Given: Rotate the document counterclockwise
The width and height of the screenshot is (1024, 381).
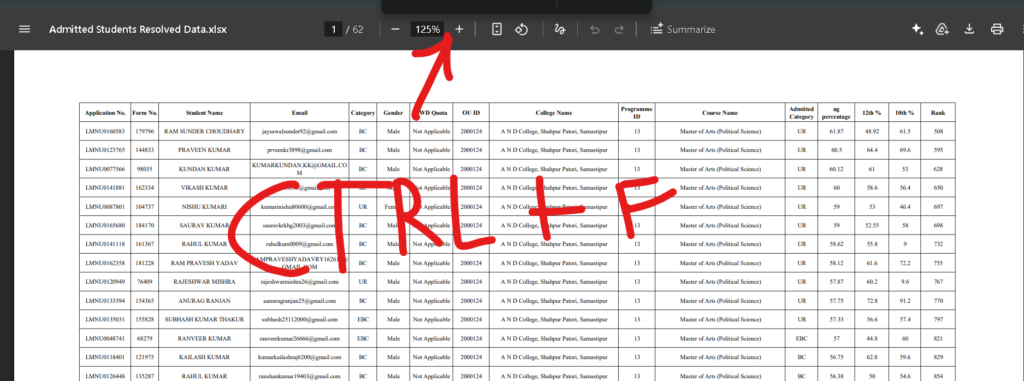Looking at the screenshot, I should coord(521,29).
